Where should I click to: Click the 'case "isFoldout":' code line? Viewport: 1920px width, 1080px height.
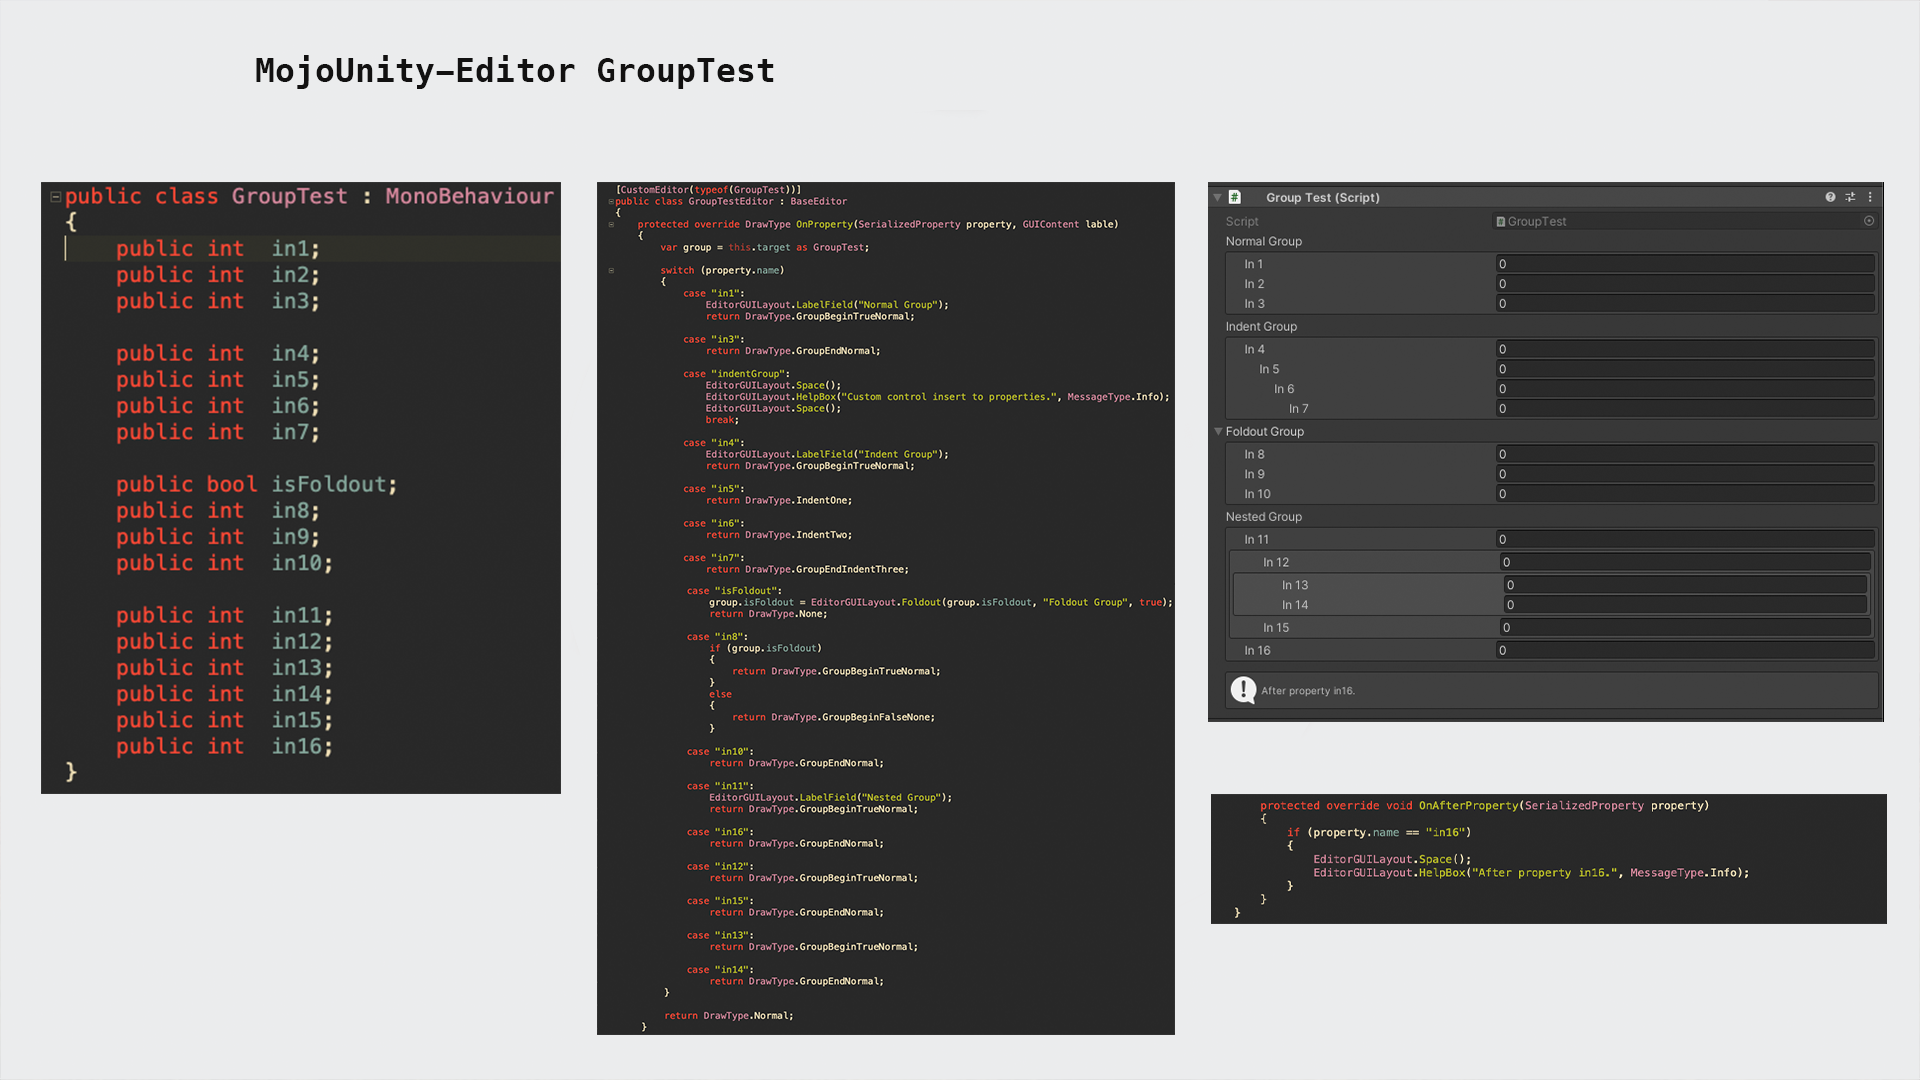coord(735,591)
